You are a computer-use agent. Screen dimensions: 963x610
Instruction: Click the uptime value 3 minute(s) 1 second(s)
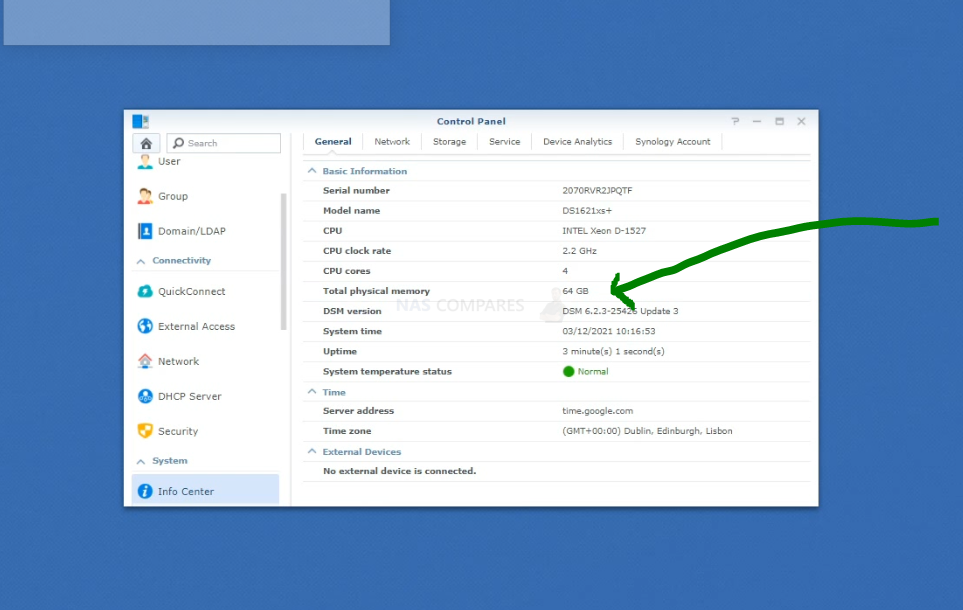[613, 351]
